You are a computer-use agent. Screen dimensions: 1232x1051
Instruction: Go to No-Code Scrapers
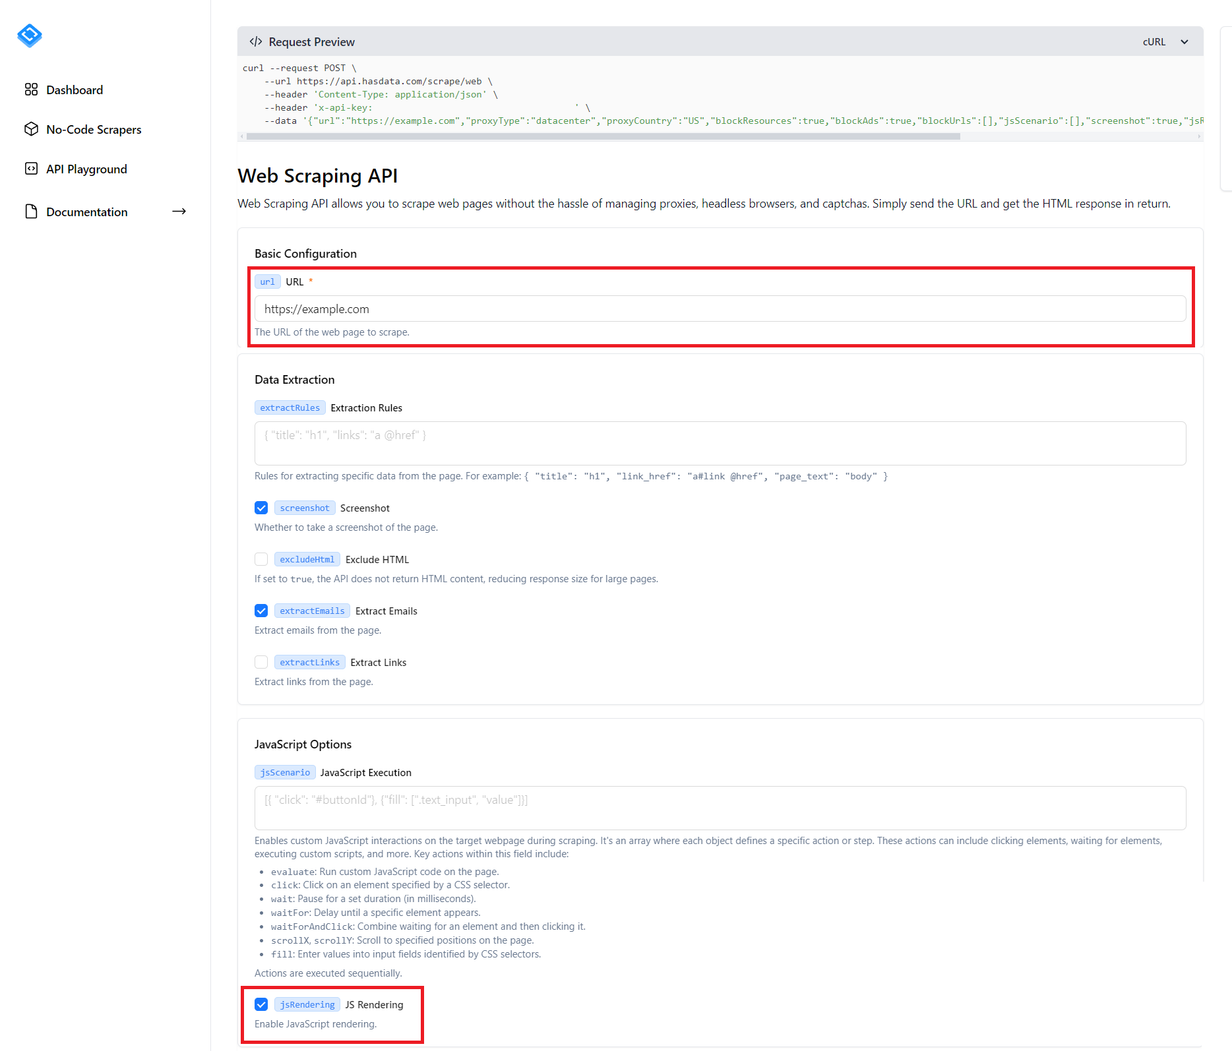(93, 129)
